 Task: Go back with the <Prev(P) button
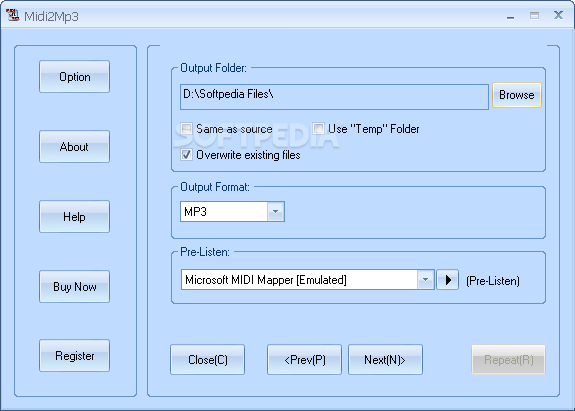click(304, 360)
